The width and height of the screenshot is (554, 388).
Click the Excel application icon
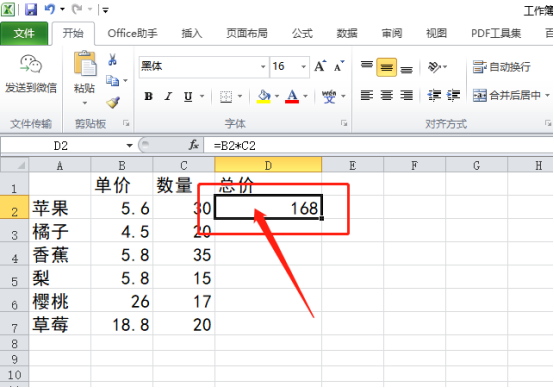(8, 10)
